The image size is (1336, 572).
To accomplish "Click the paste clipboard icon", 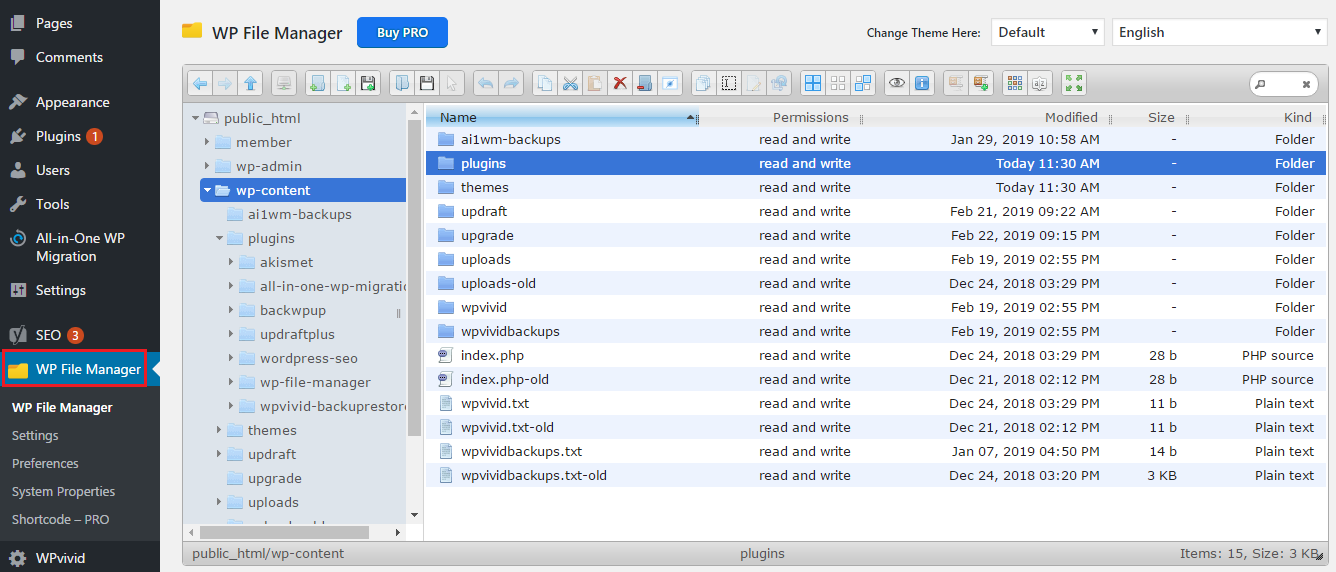I will point(595,83).
